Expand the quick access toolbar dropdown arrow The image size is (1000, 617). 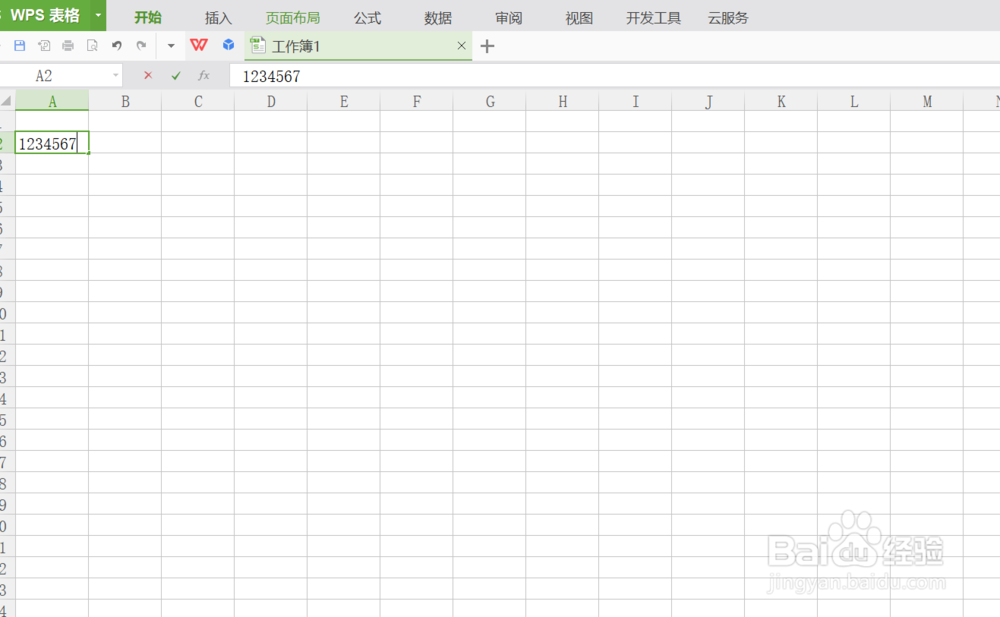(x=170, y=46)
